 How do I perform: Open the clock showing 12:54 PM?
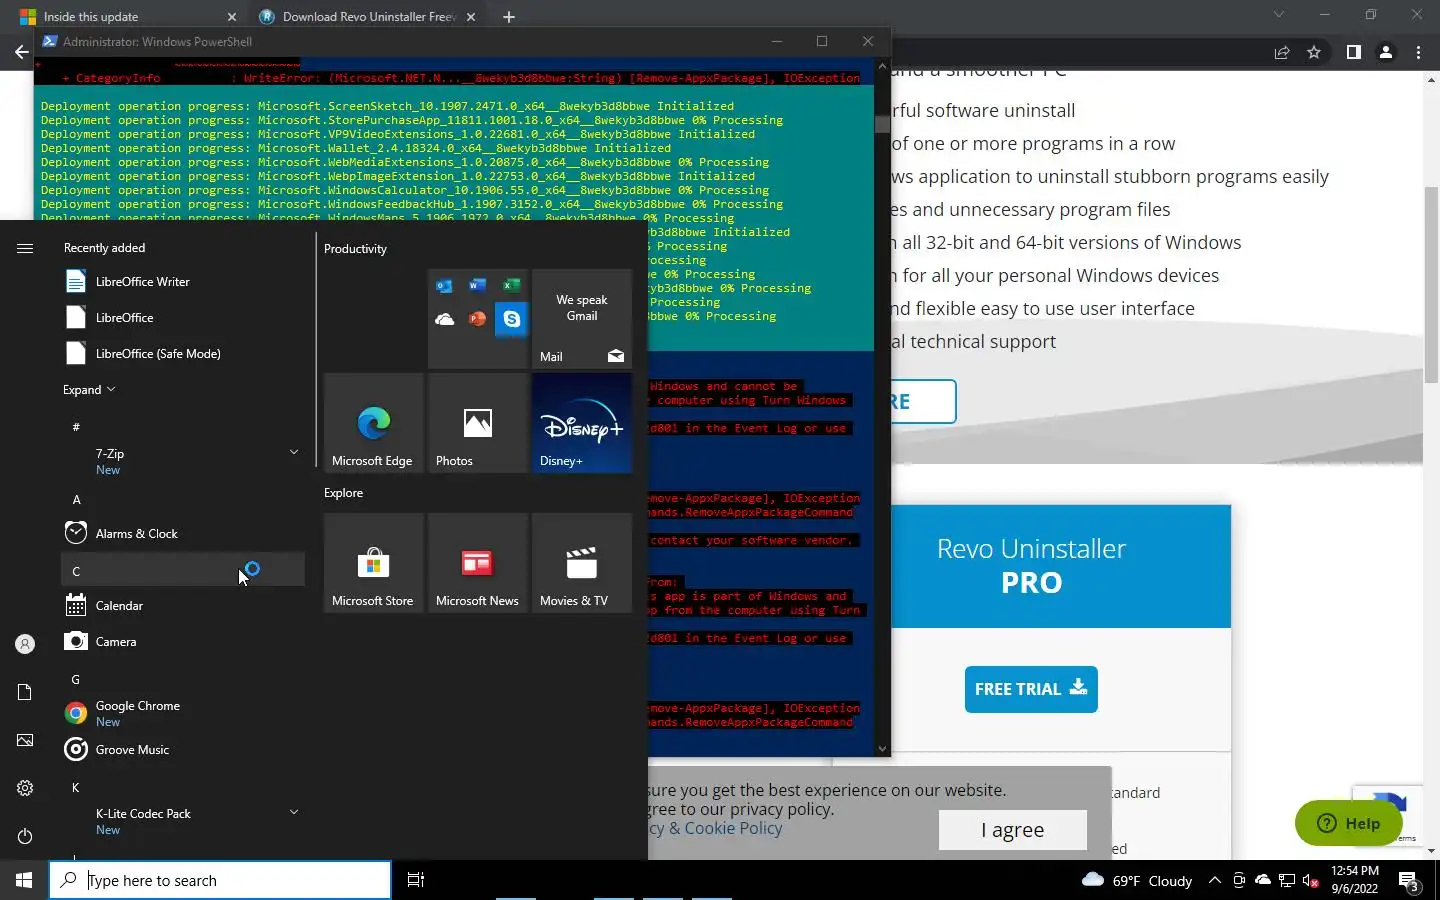click(1355, 880)
